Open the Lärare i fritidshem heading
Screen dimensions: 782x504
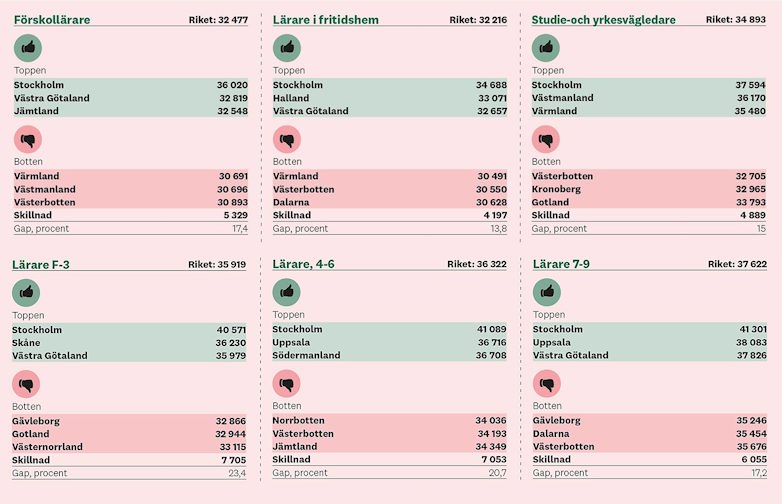tap(326, 20)
